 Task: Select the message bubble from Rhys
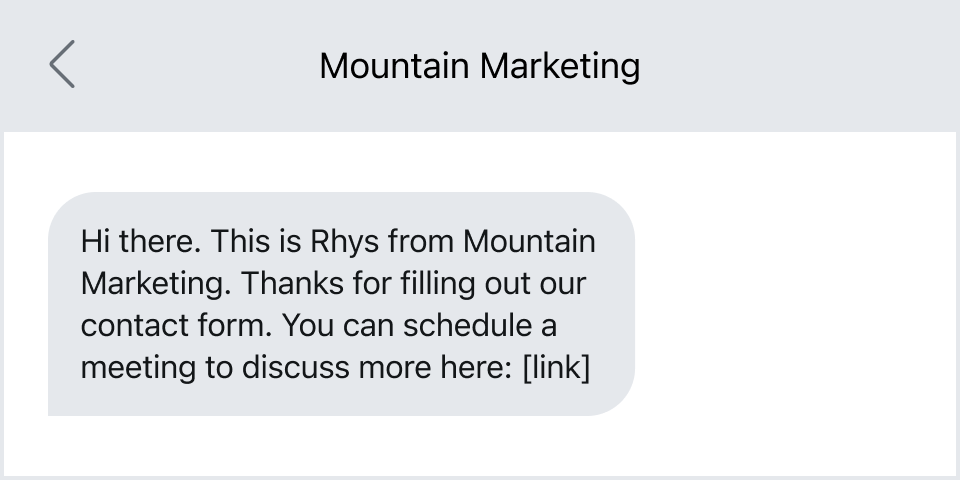341,304
